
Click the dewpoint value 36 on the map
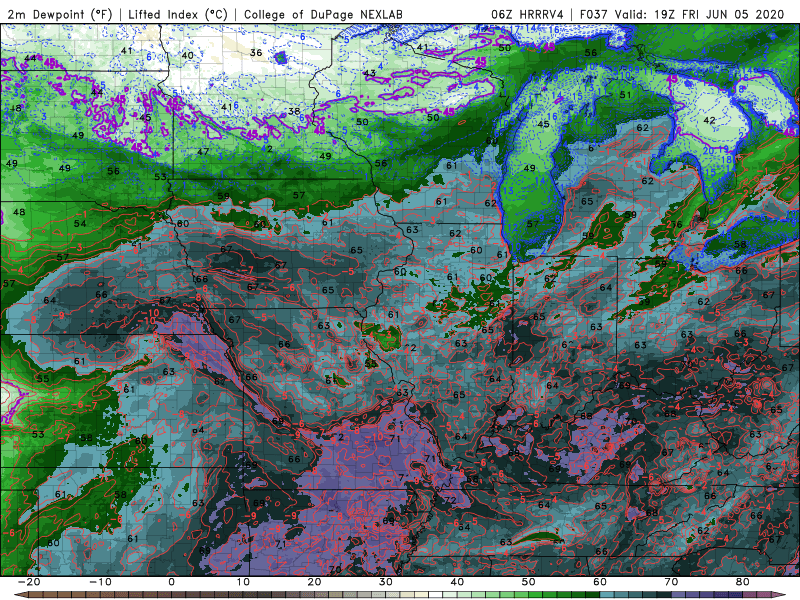tap(256, 53)
